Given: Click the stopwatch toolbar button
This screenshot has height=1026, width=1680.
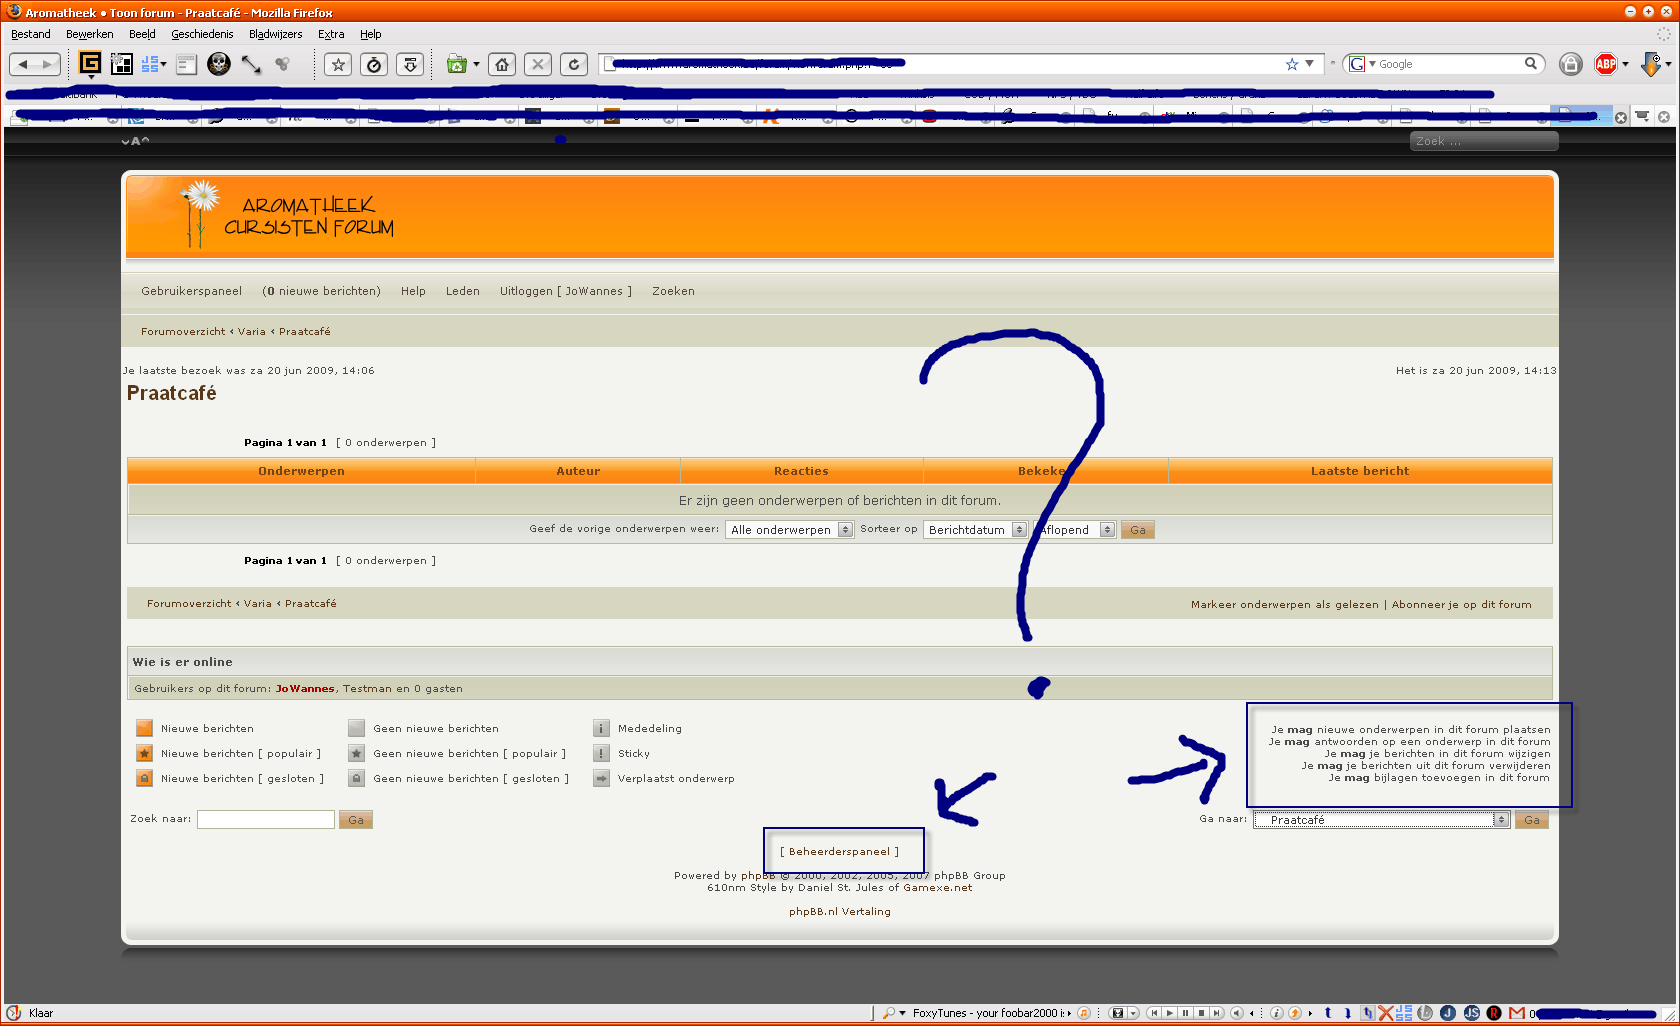Looking at the screenshot, I should 374,65.
